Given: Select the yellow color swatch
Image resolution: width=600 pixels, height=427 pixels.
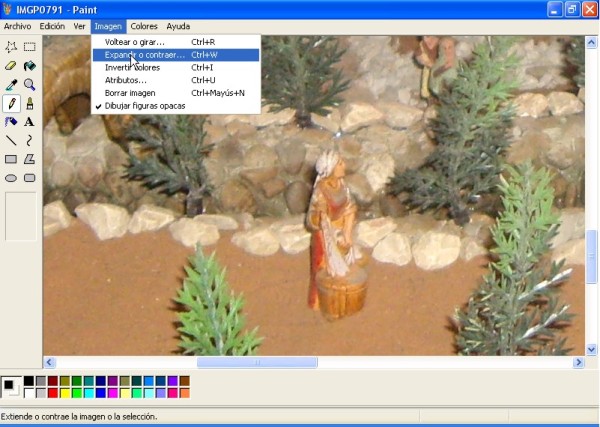Looking at the screenshot, I should point(65,393).
